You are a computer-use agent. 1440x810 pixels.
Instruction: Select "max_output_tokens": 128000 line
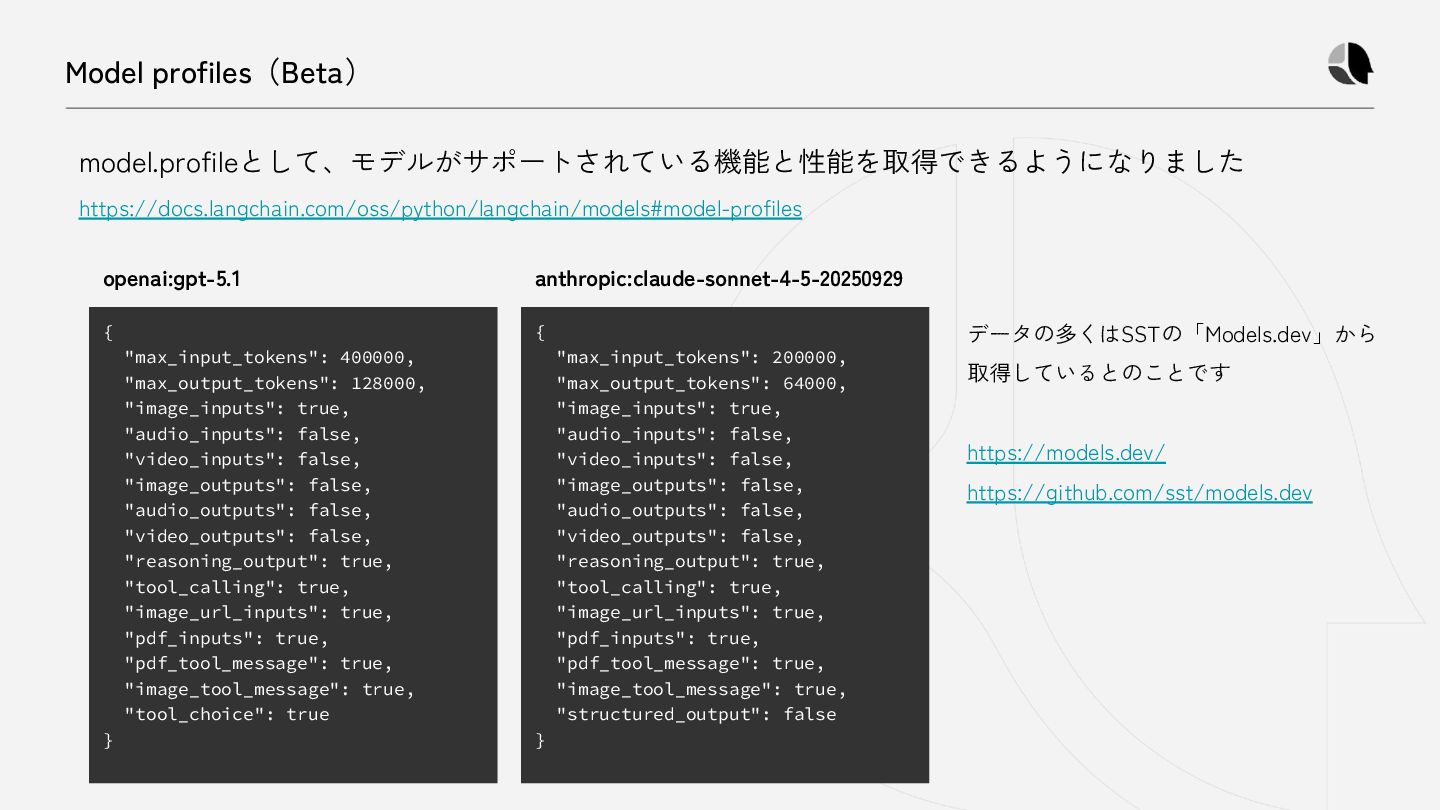(x=275, y=383)
